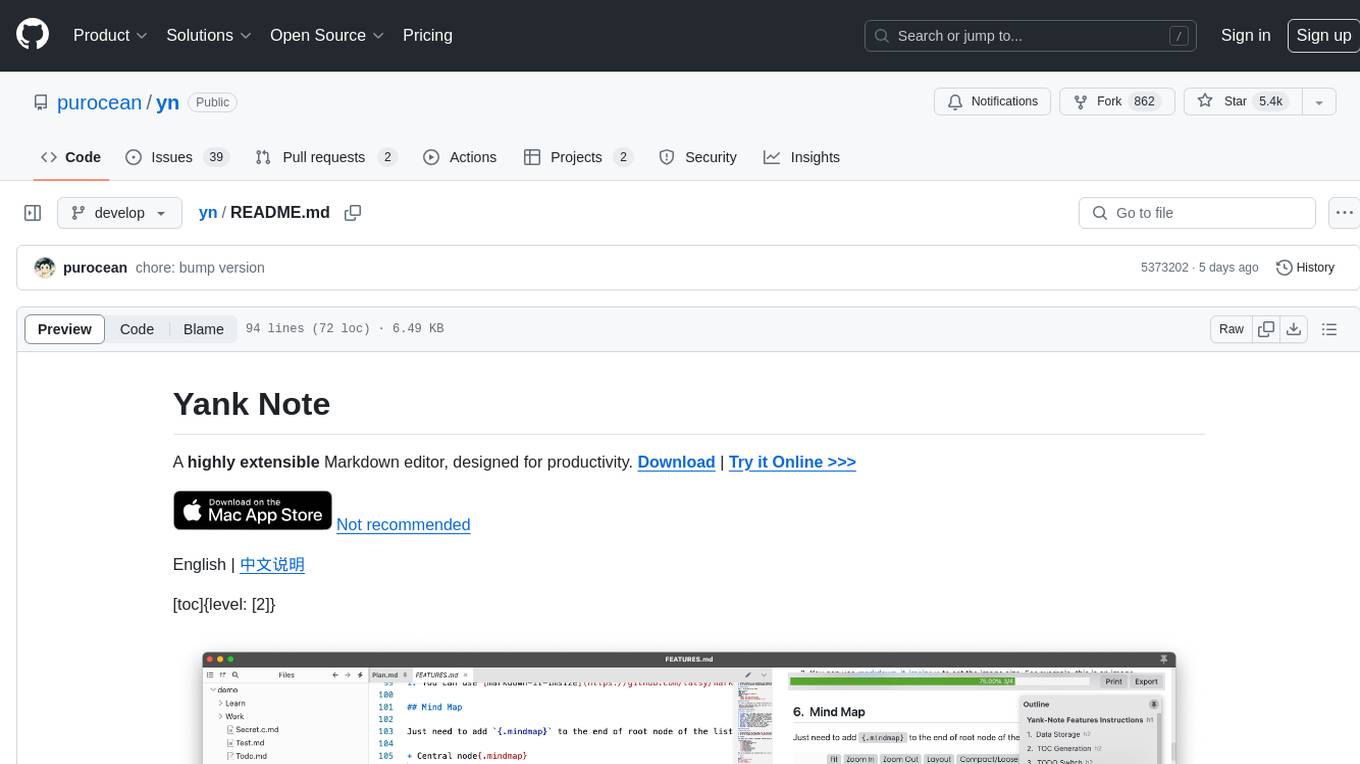Screen dimensions: 1360x764
Task: Download the raw file
Action: pyautogui.click(x=1294, y=329)
